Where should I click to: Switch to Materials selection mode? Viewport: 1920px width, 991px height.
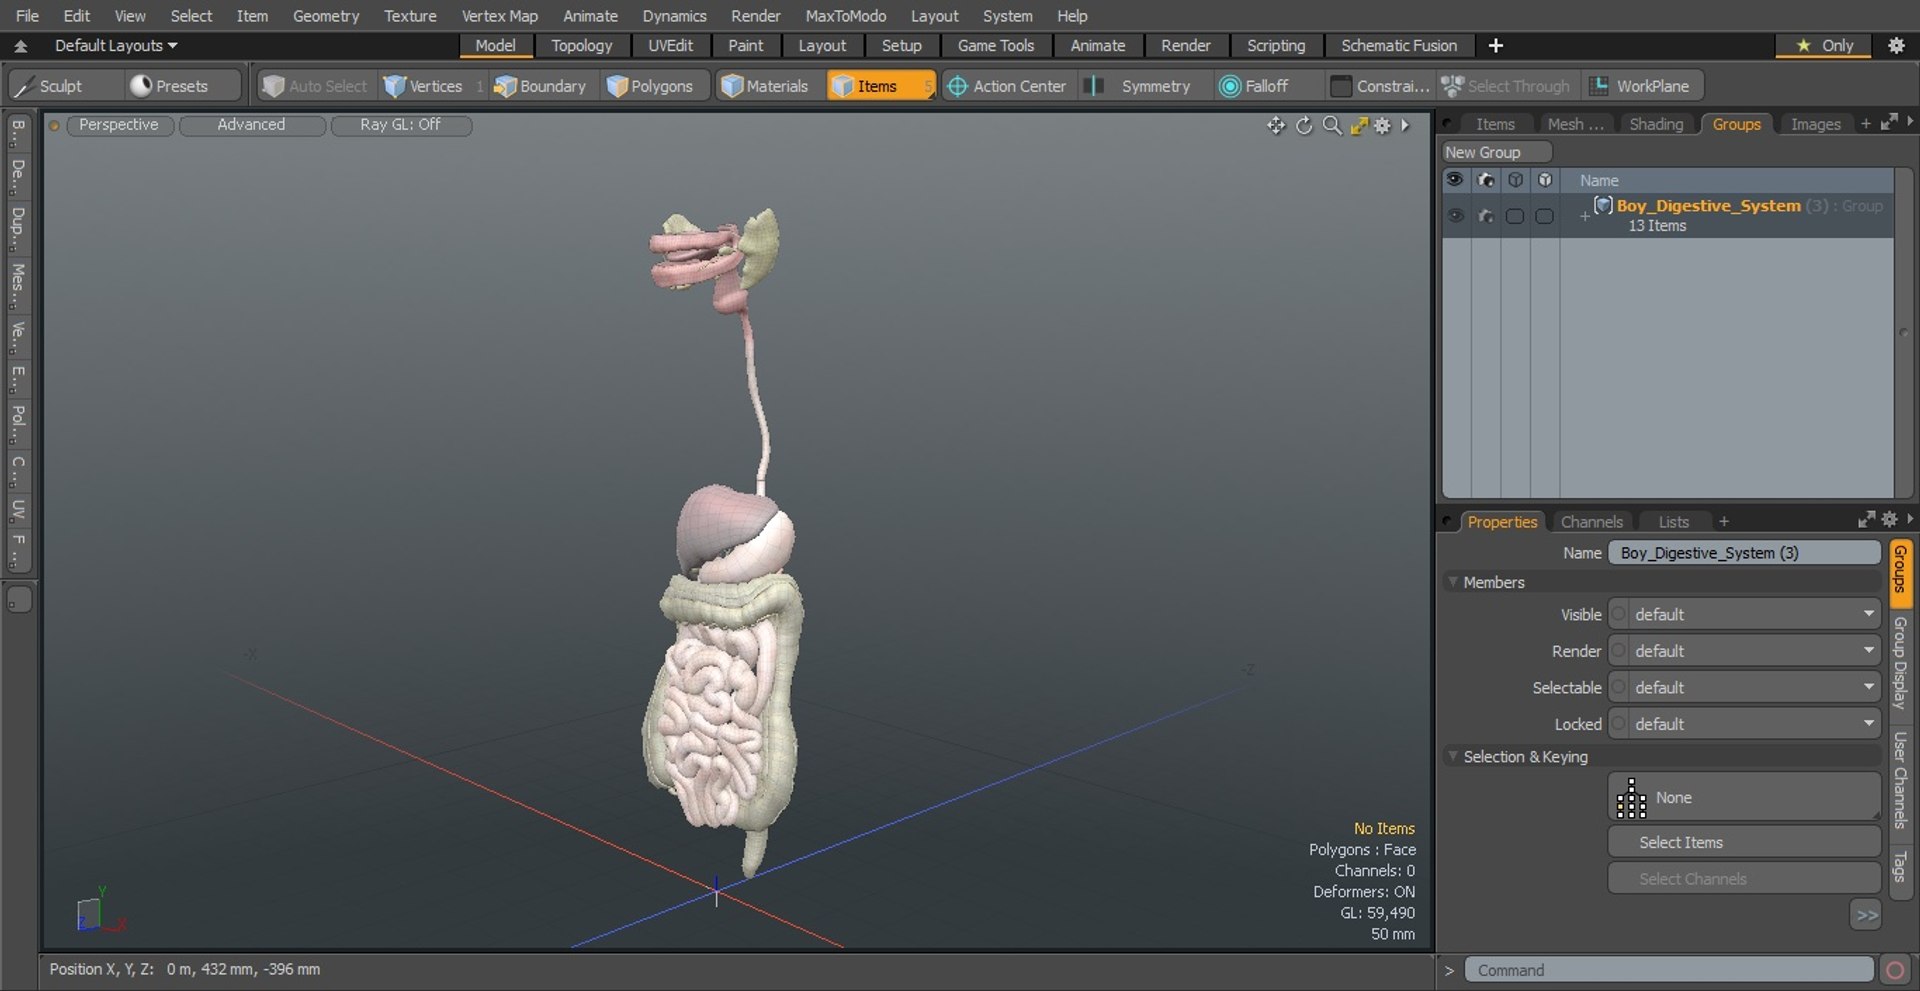pos(765,86)
